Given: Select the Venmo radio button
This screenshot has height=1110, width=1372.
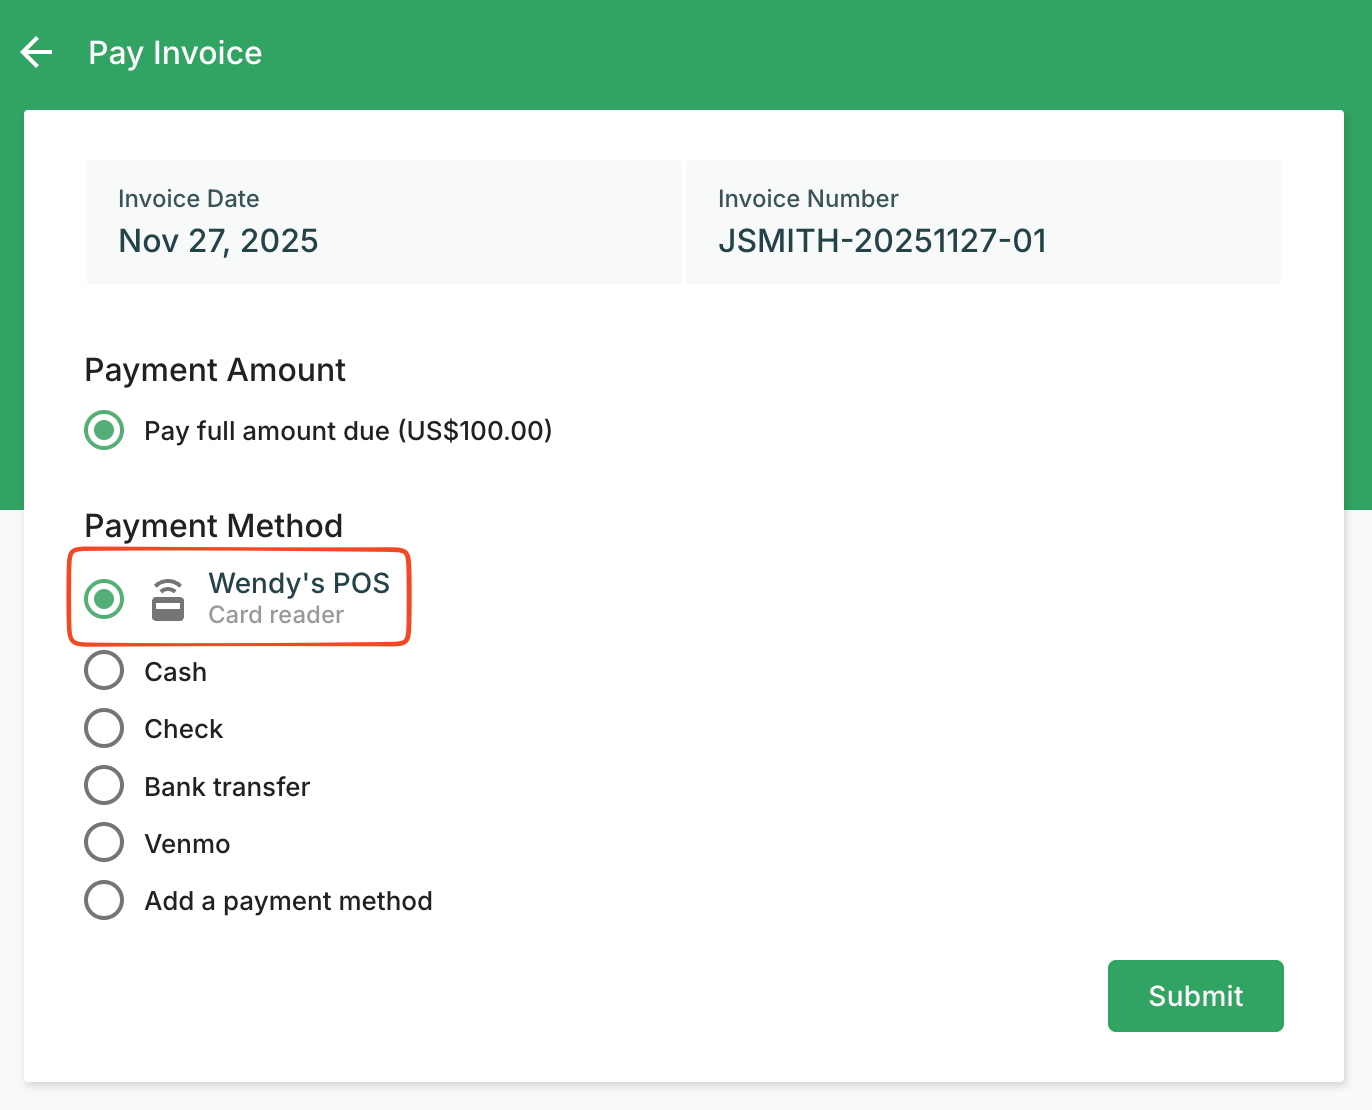Looking at the screenshot, I should [x=104, y=843].
